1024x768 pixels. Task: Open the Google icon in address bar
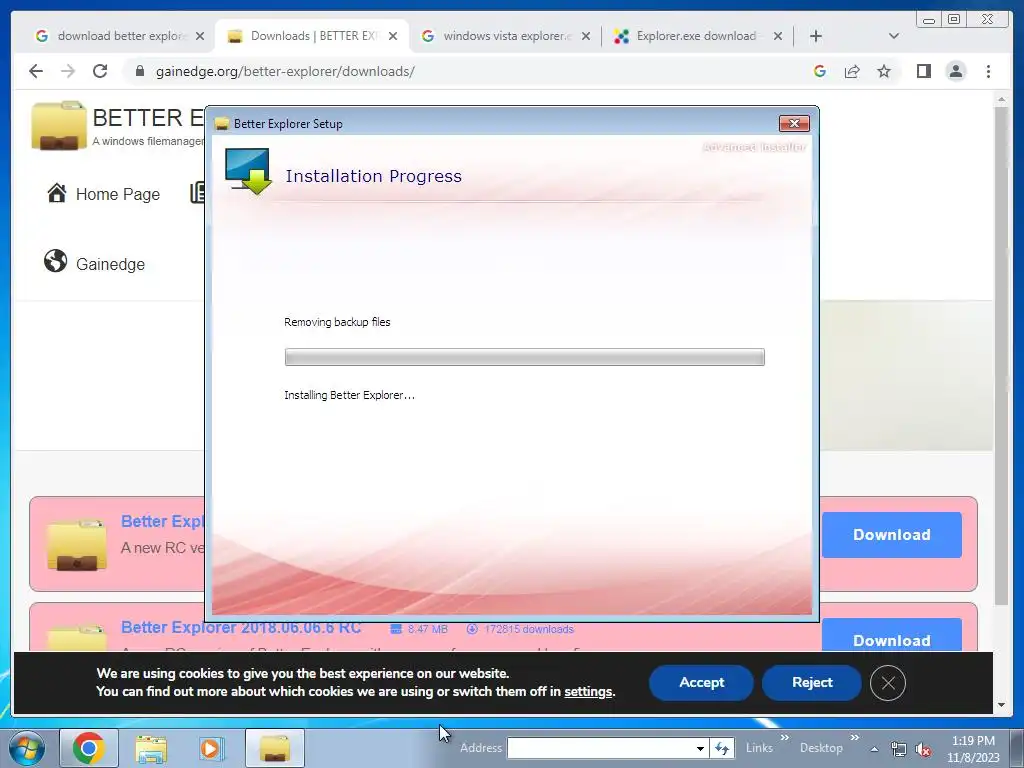tap(820, 71)
